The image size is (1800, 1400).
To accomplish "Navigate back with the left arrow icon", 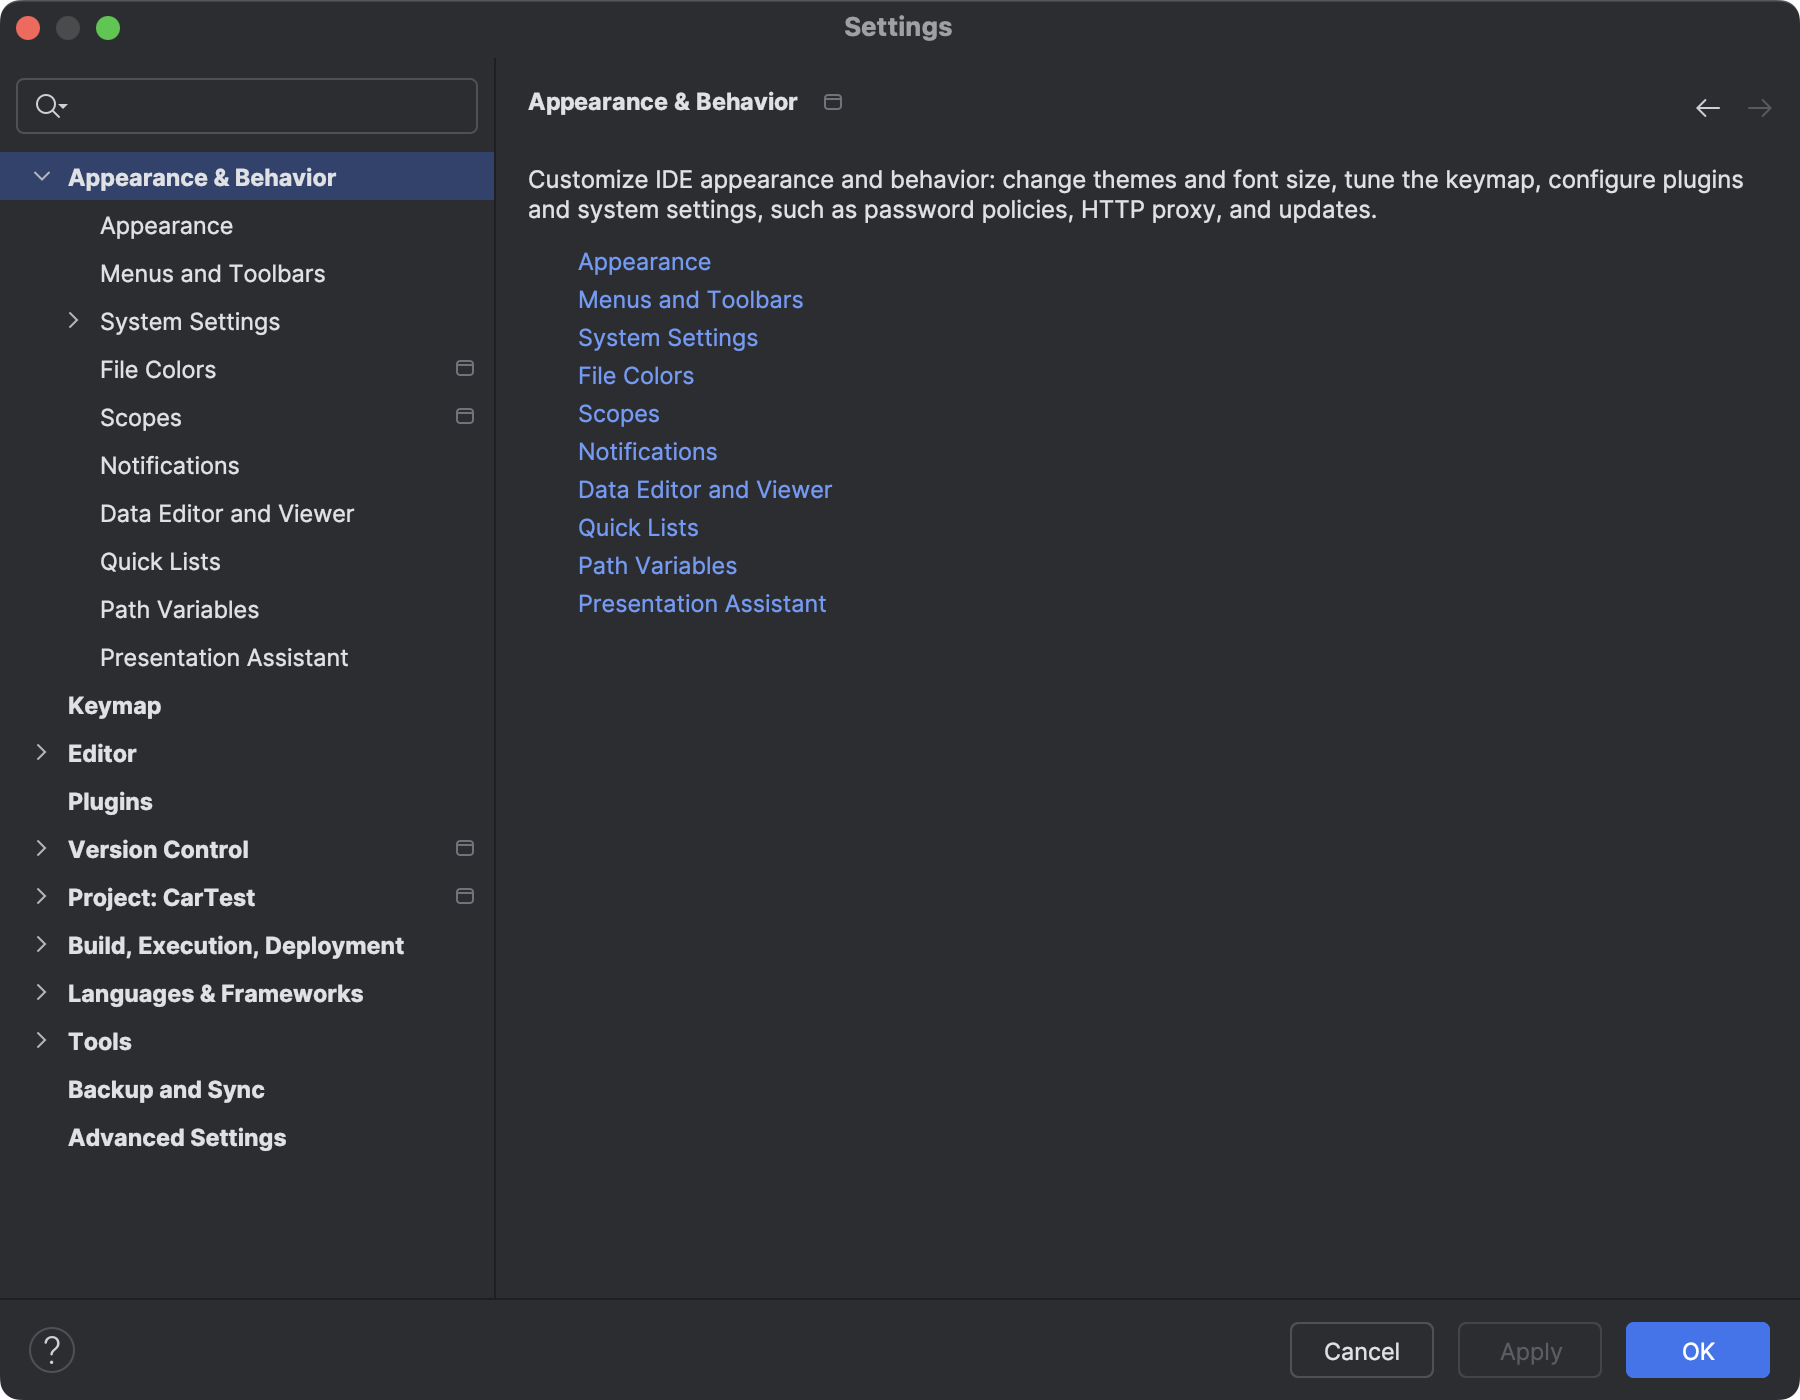I will pos(1706,108).
